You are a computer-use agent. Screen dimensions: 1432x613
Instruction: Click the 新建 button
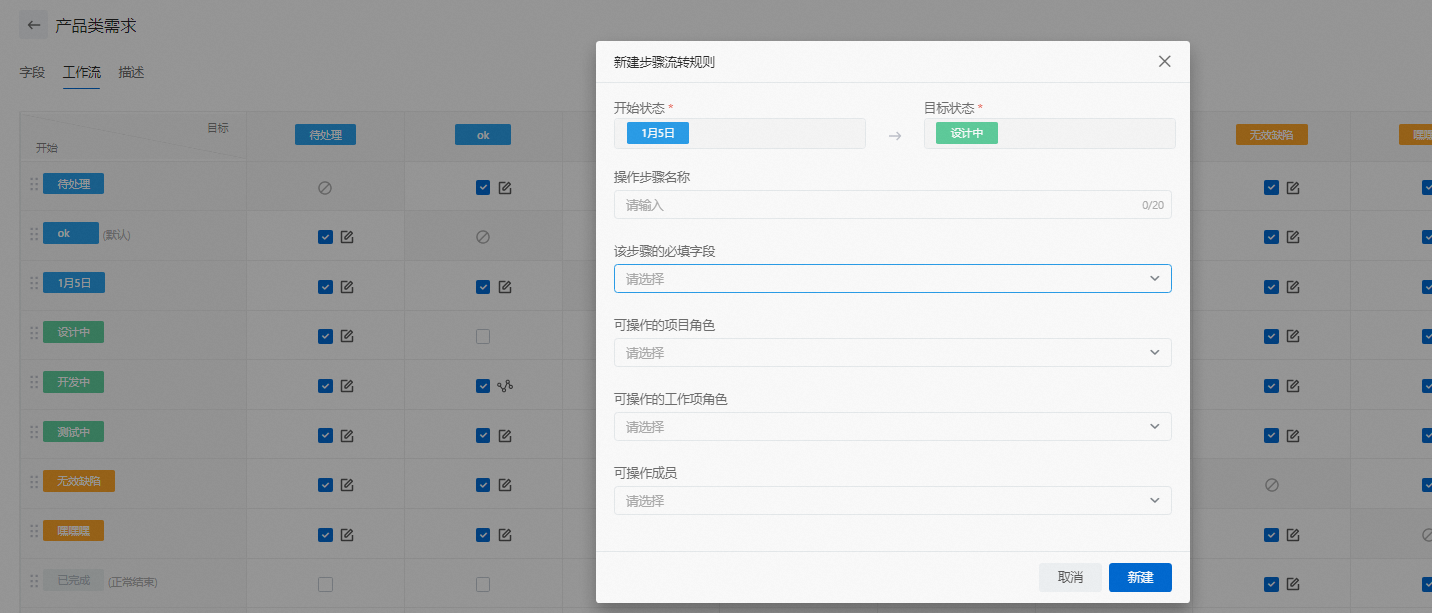(1140, 578)
